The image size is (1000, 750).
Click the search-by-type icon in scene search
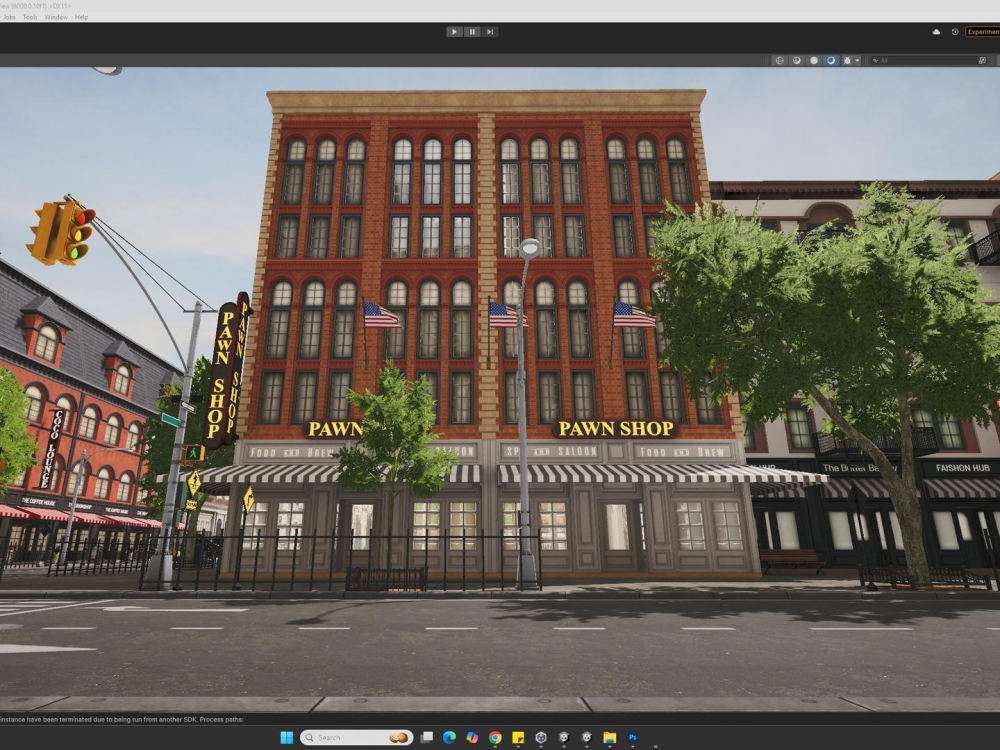coord(982,60)
